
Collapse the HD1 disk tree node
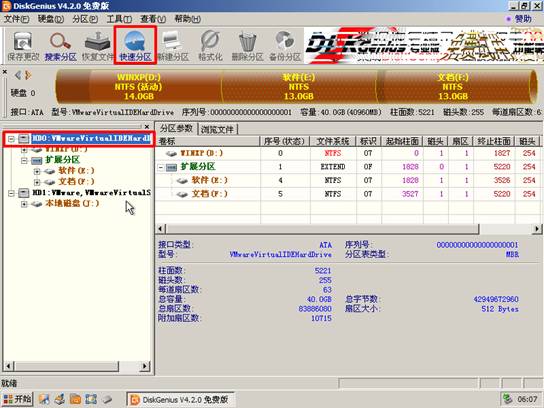(x=11, y=193)
